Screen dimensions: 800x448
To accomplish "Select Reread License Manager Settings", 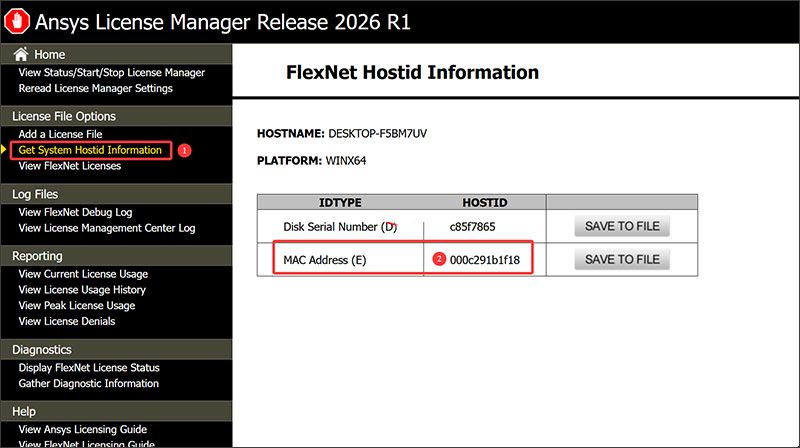I will 95,88.
